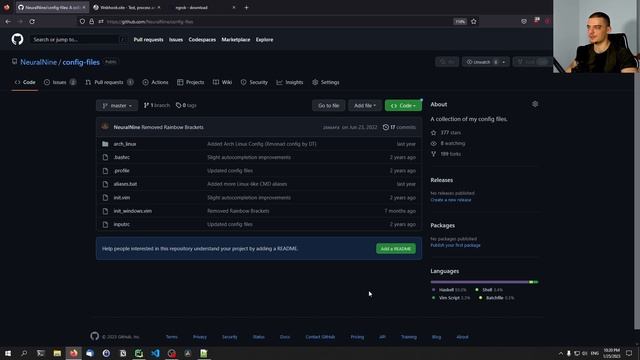Switch to the repository Issues tab
640x360 pixels.
(x=60, y=82)
